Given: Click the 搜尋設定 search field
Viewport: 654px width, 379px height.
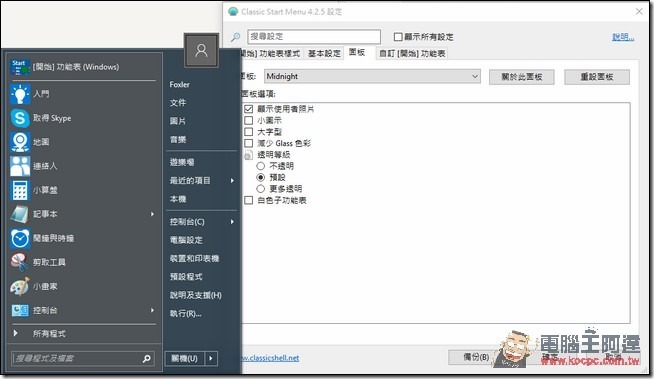Looking at the screenshot, I should [314, 37].
